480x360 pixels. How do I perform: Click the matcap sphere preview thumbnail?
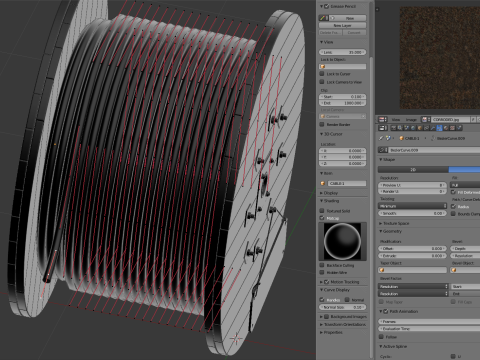tap(342, 241)
